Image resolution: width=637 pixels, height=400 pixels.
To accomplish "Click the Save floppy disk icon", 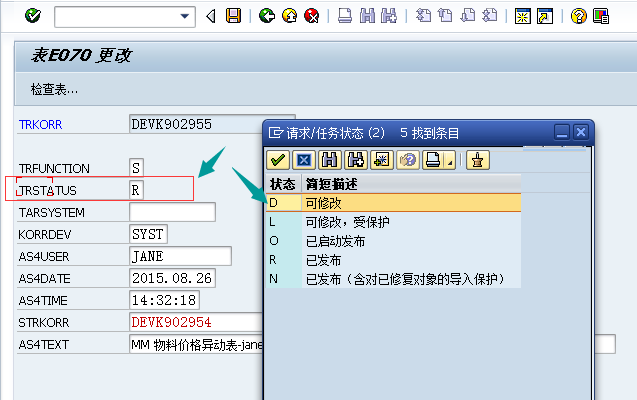I will 234,16.
